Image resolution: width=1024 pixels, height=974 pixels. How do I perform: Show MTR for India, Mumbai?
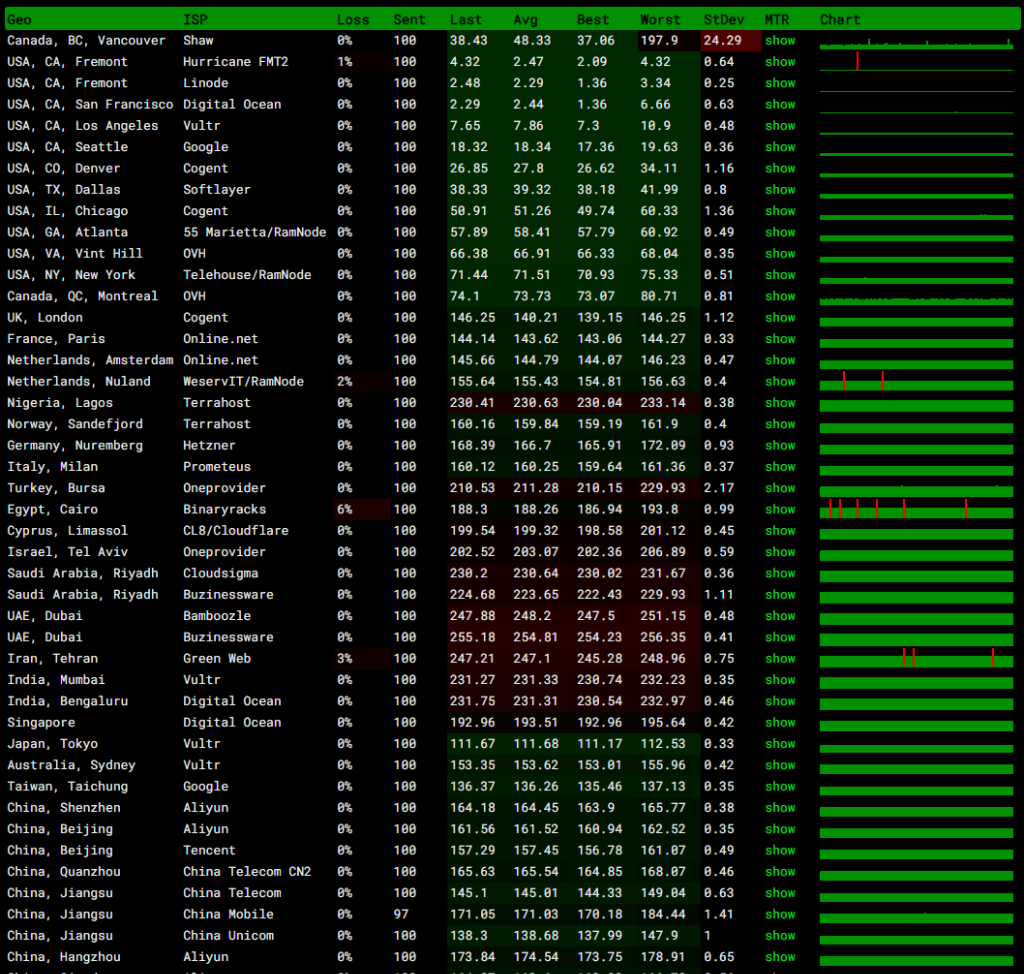[780, 680]
